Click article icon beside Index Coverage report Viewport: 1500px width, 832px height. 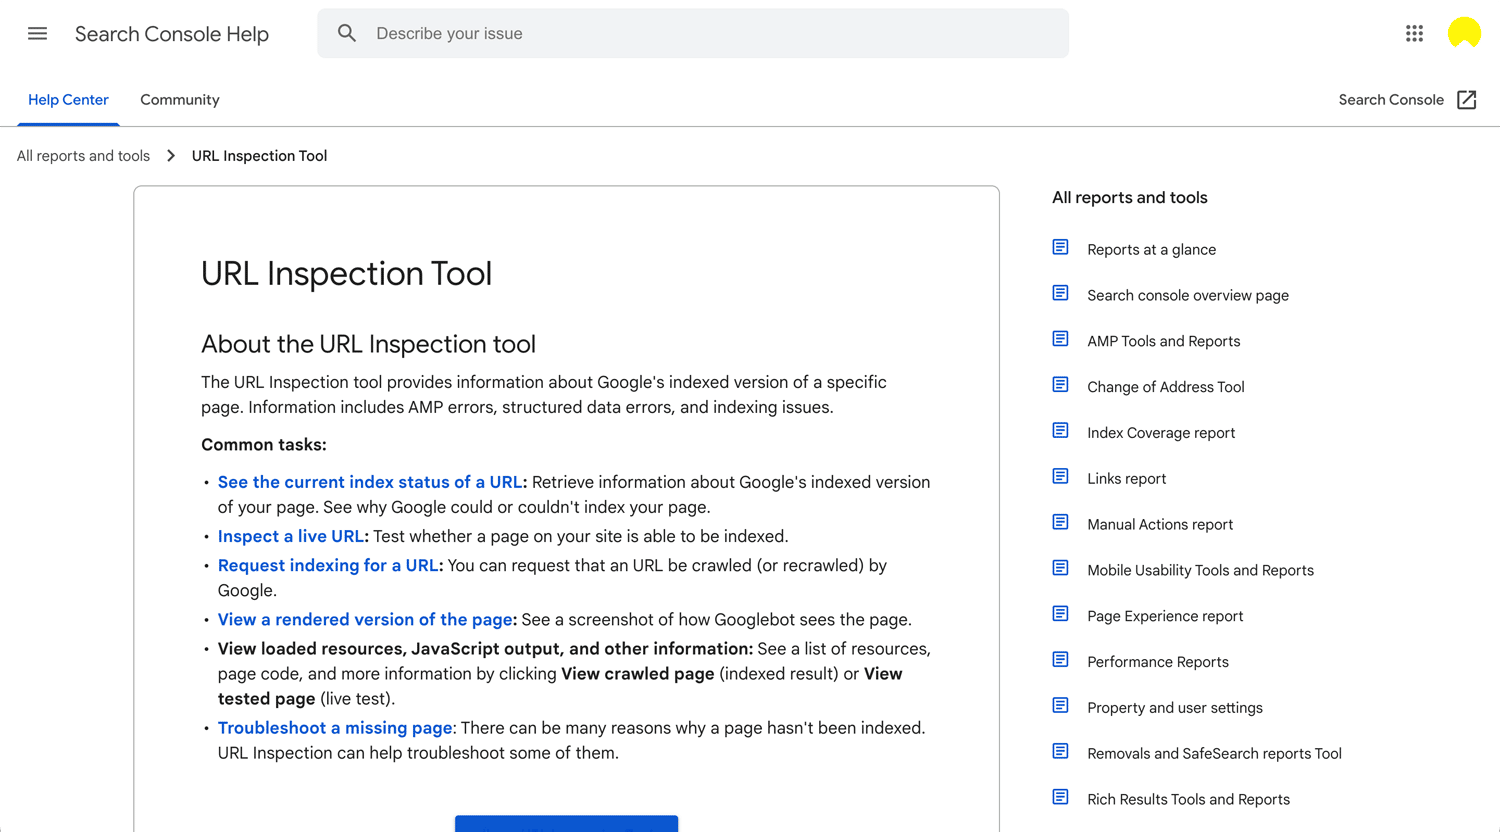[x=1060, y=431]
